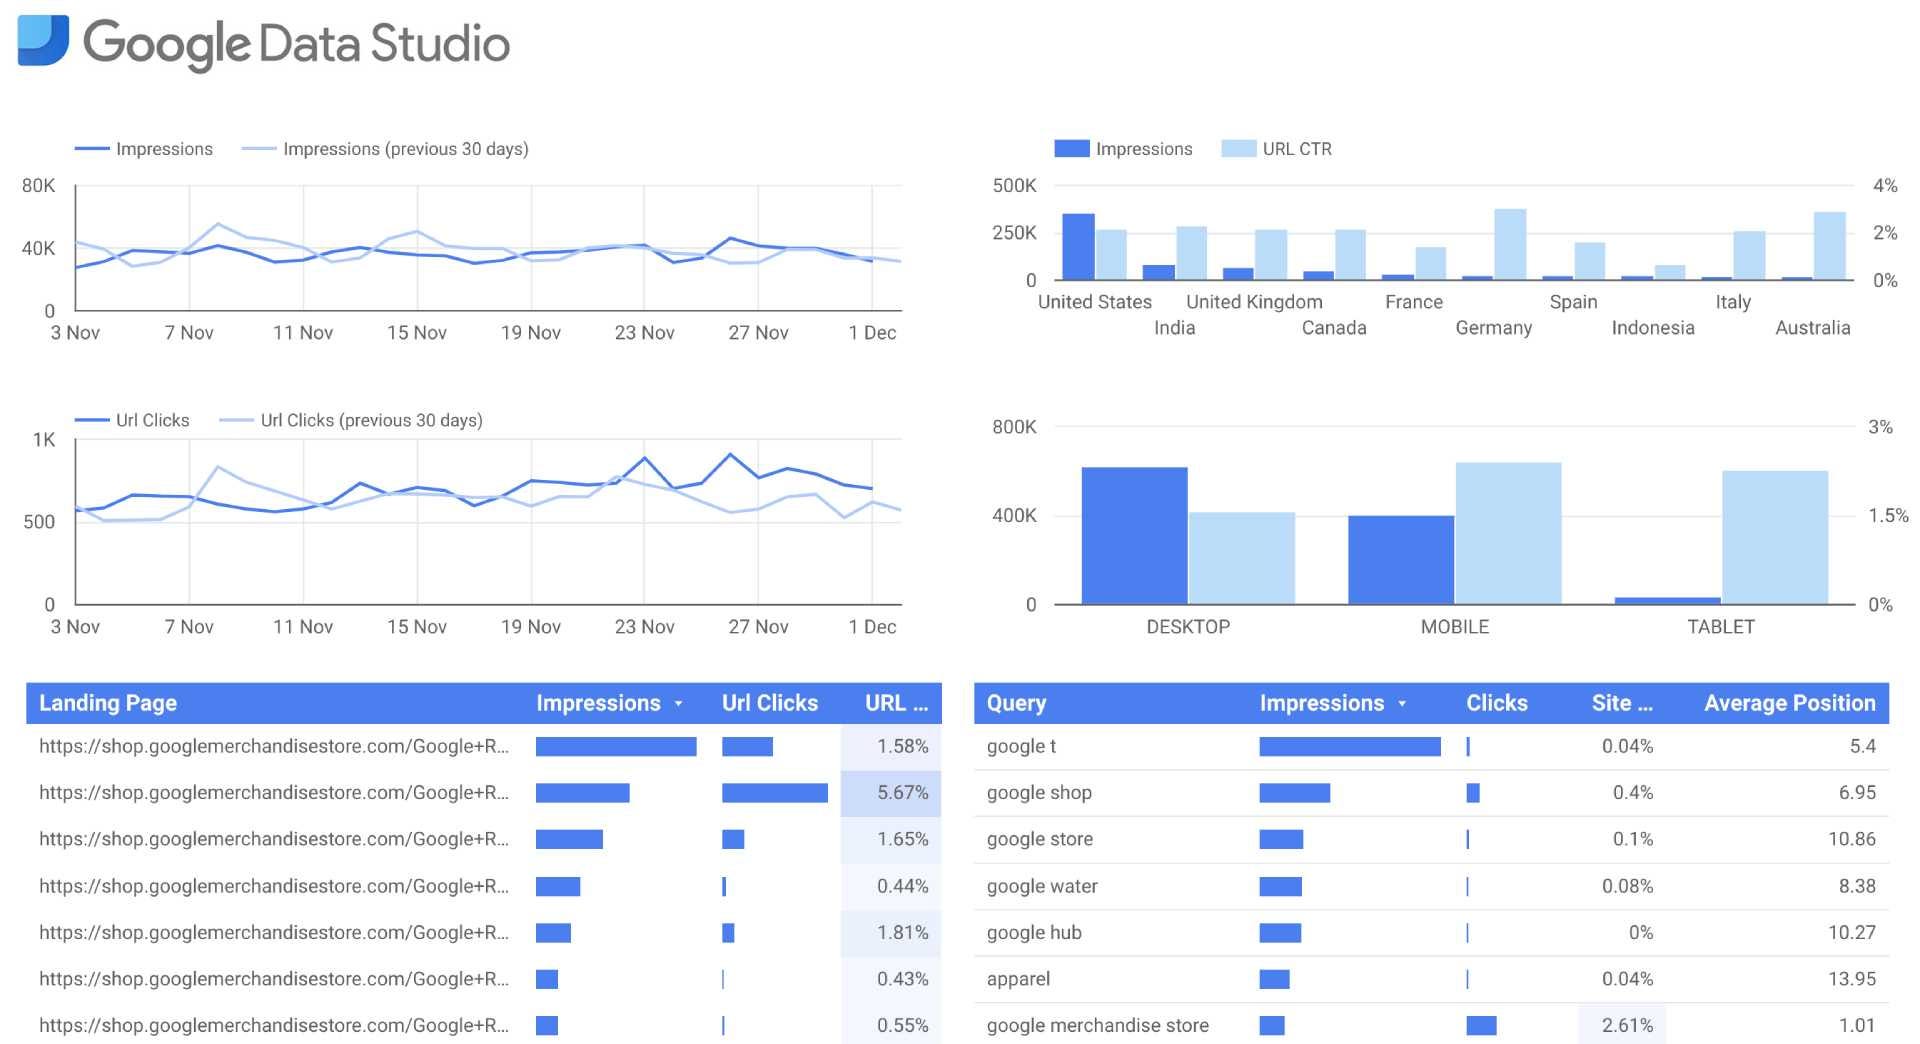
Task: Click Url Clicks bar in 5.67% row
Action: (775, 793)
